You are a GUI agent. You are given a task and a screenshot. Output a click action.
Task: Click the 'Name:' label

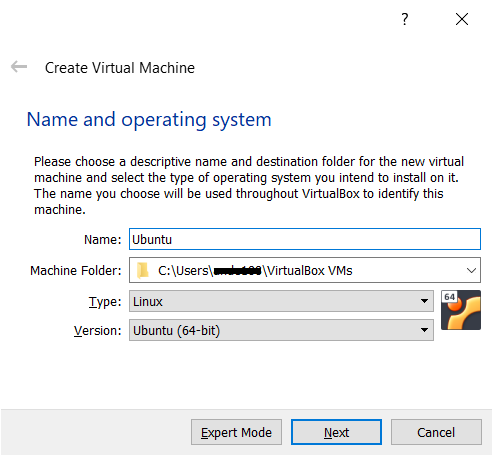tap(103, 239)
